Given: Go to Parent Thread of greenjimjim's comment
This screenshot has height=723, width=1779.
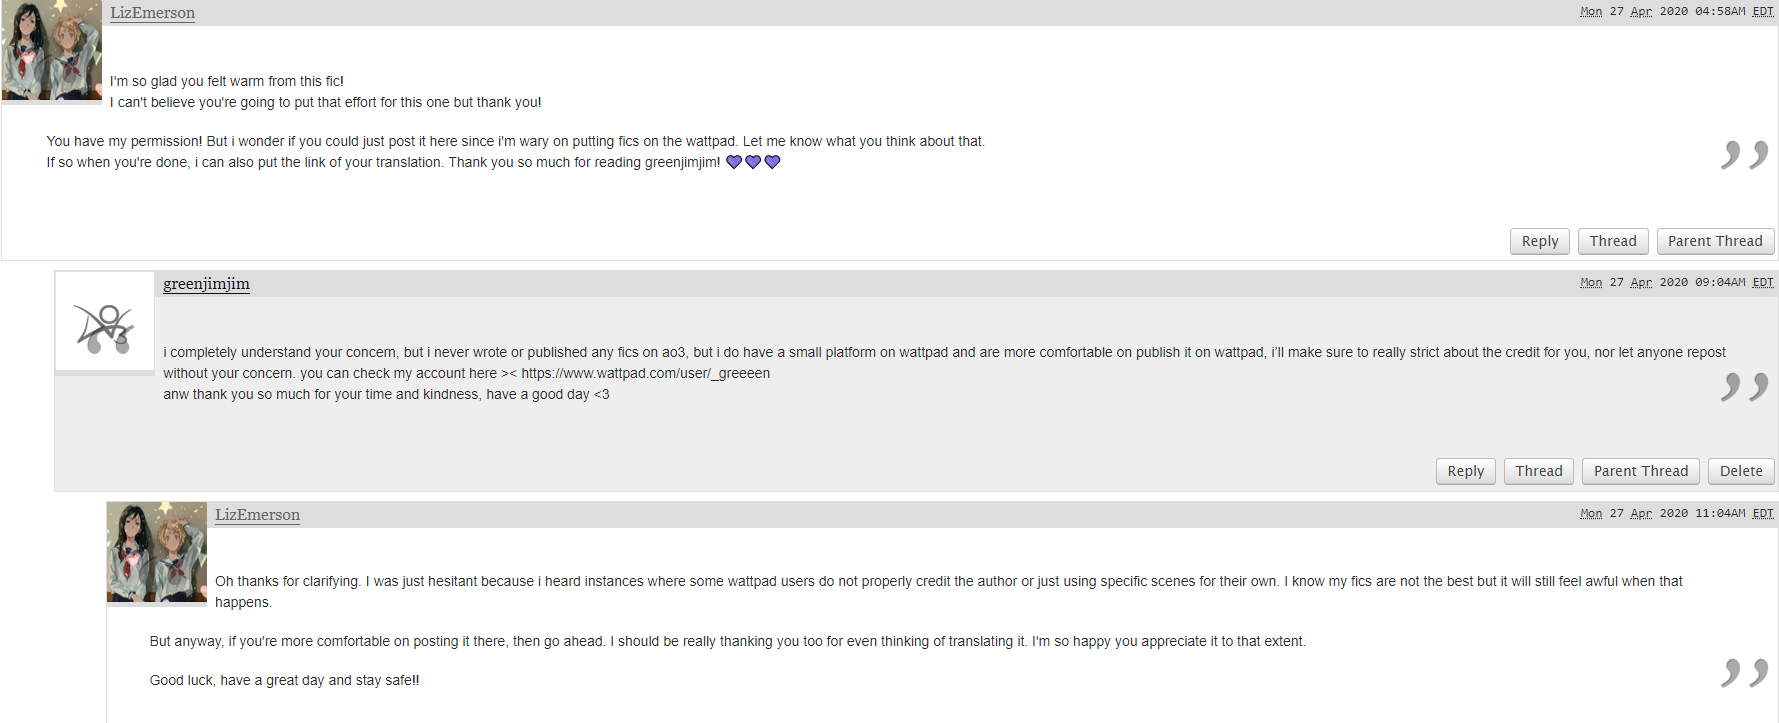Looking at the screenshot, I should tap(1641, 471).
